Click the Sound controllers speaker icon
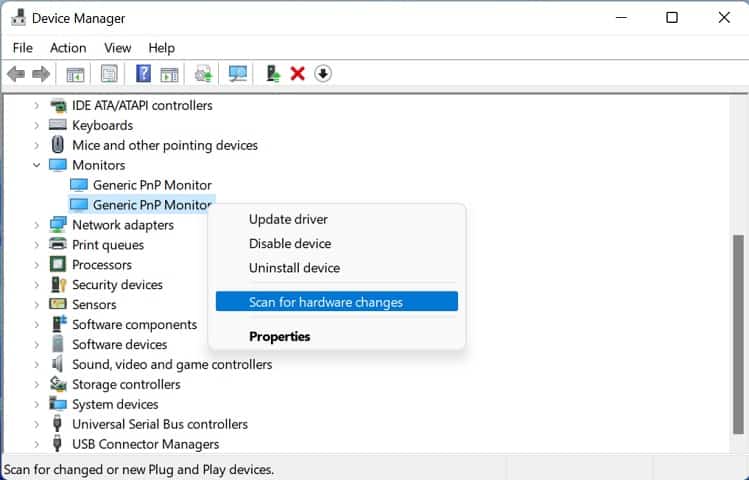Image resolution: width=749 pixels, height=480 pixels. coord(58,364)
